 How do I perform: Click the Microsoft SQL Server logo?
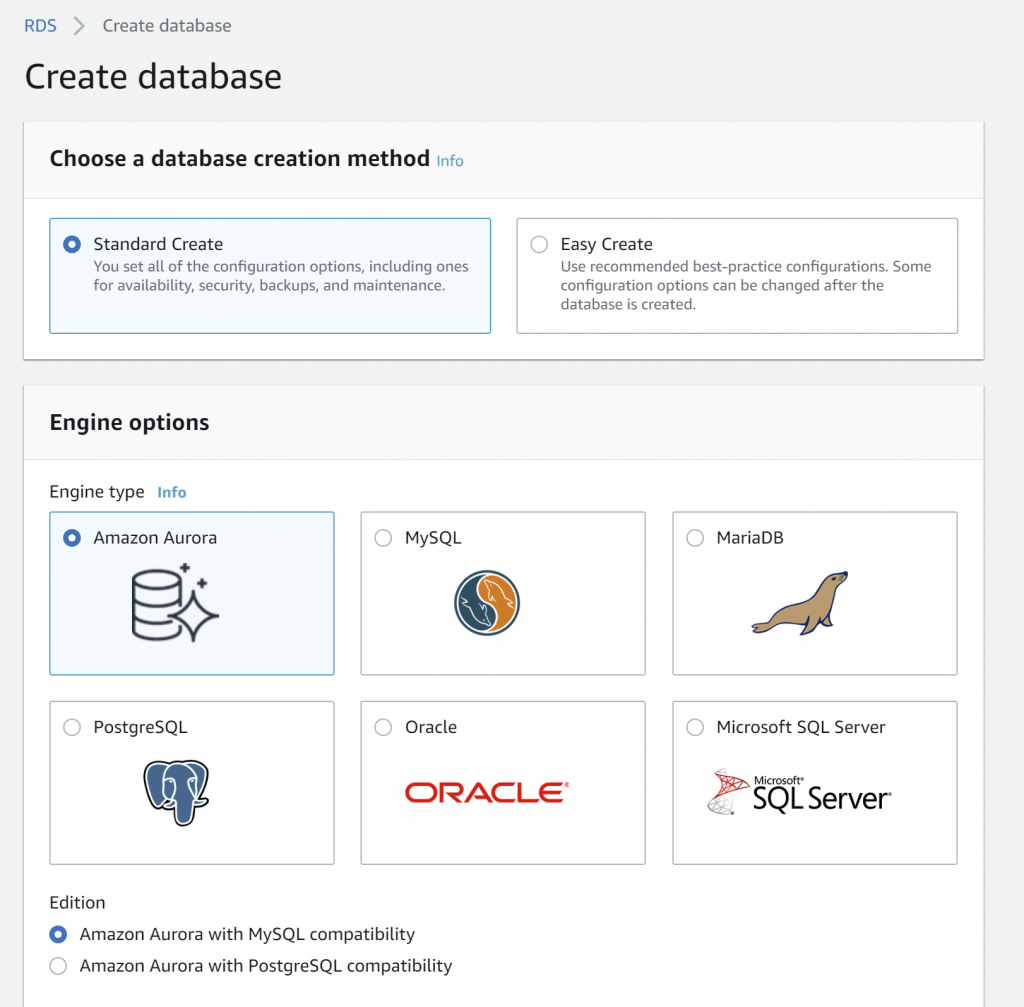[x=799, y=792]
